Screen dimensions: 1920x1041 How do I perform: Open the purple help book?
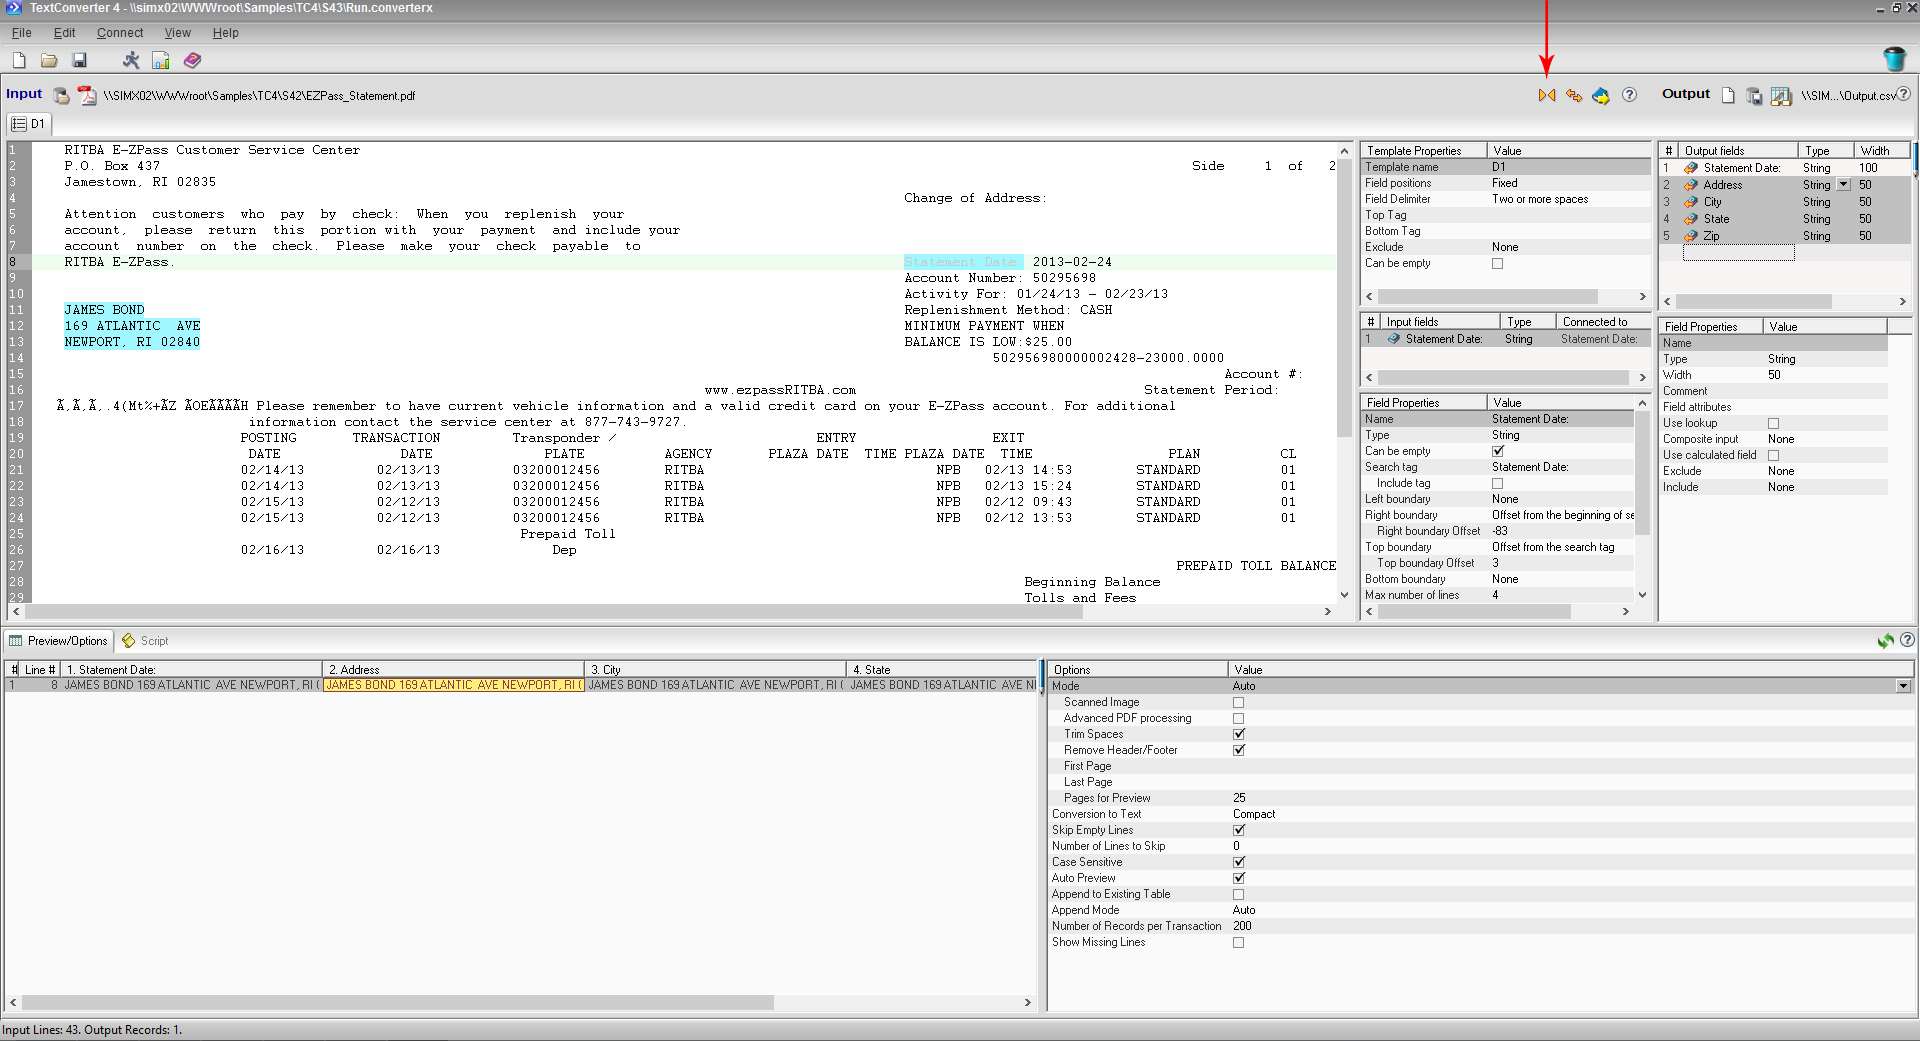click(193, 61)
